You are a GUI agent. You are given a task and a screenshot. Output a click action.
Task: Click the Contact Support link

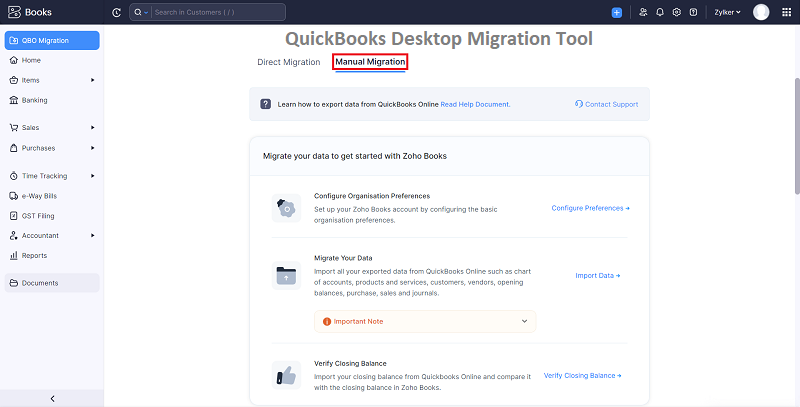[606, 104]
